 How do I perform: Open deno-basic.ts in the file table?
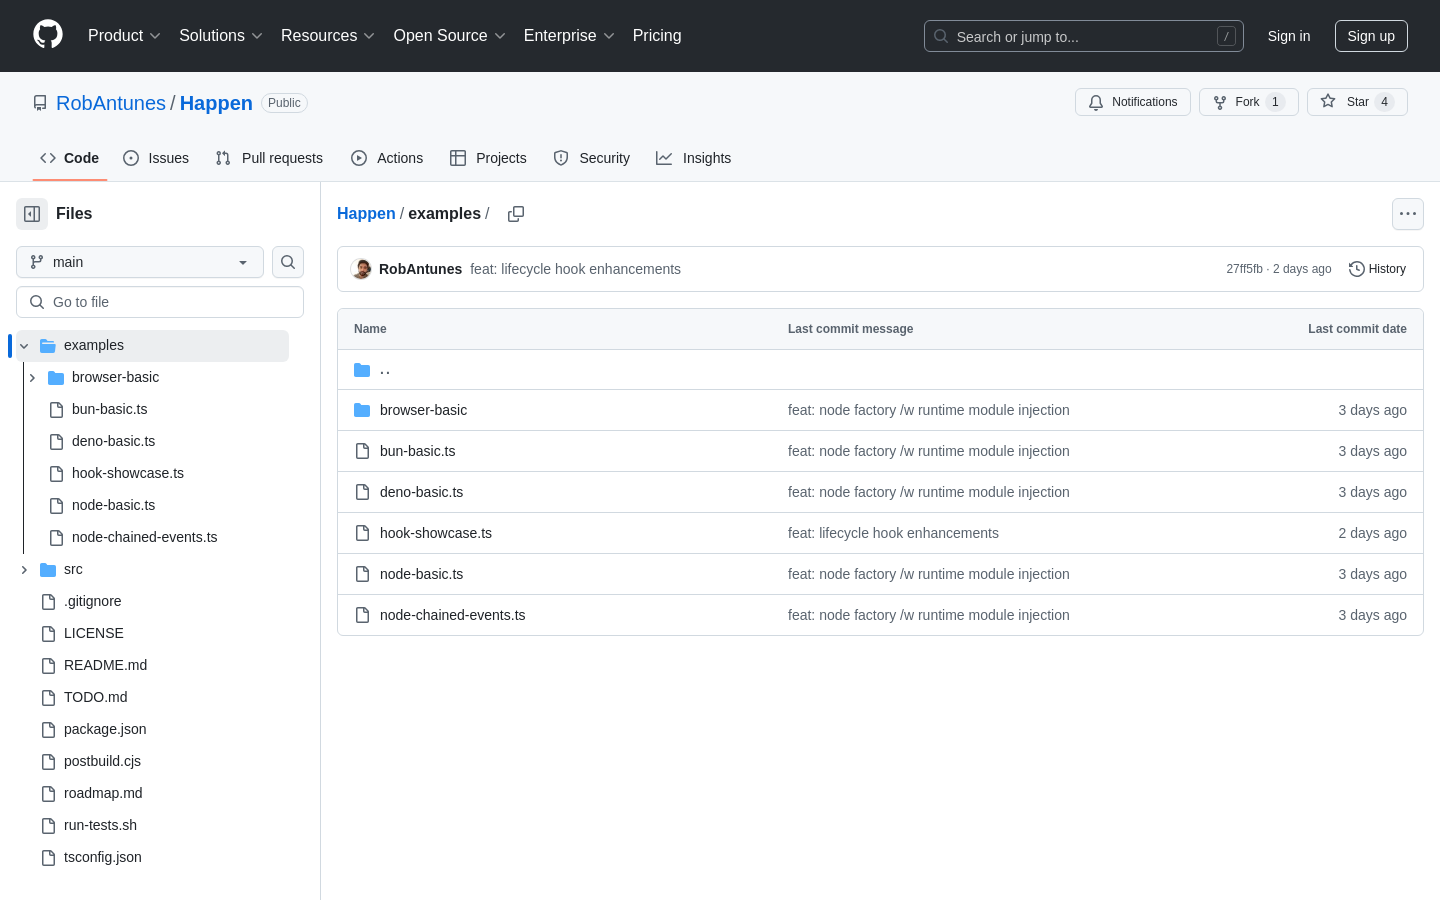[x=421, y=492]
